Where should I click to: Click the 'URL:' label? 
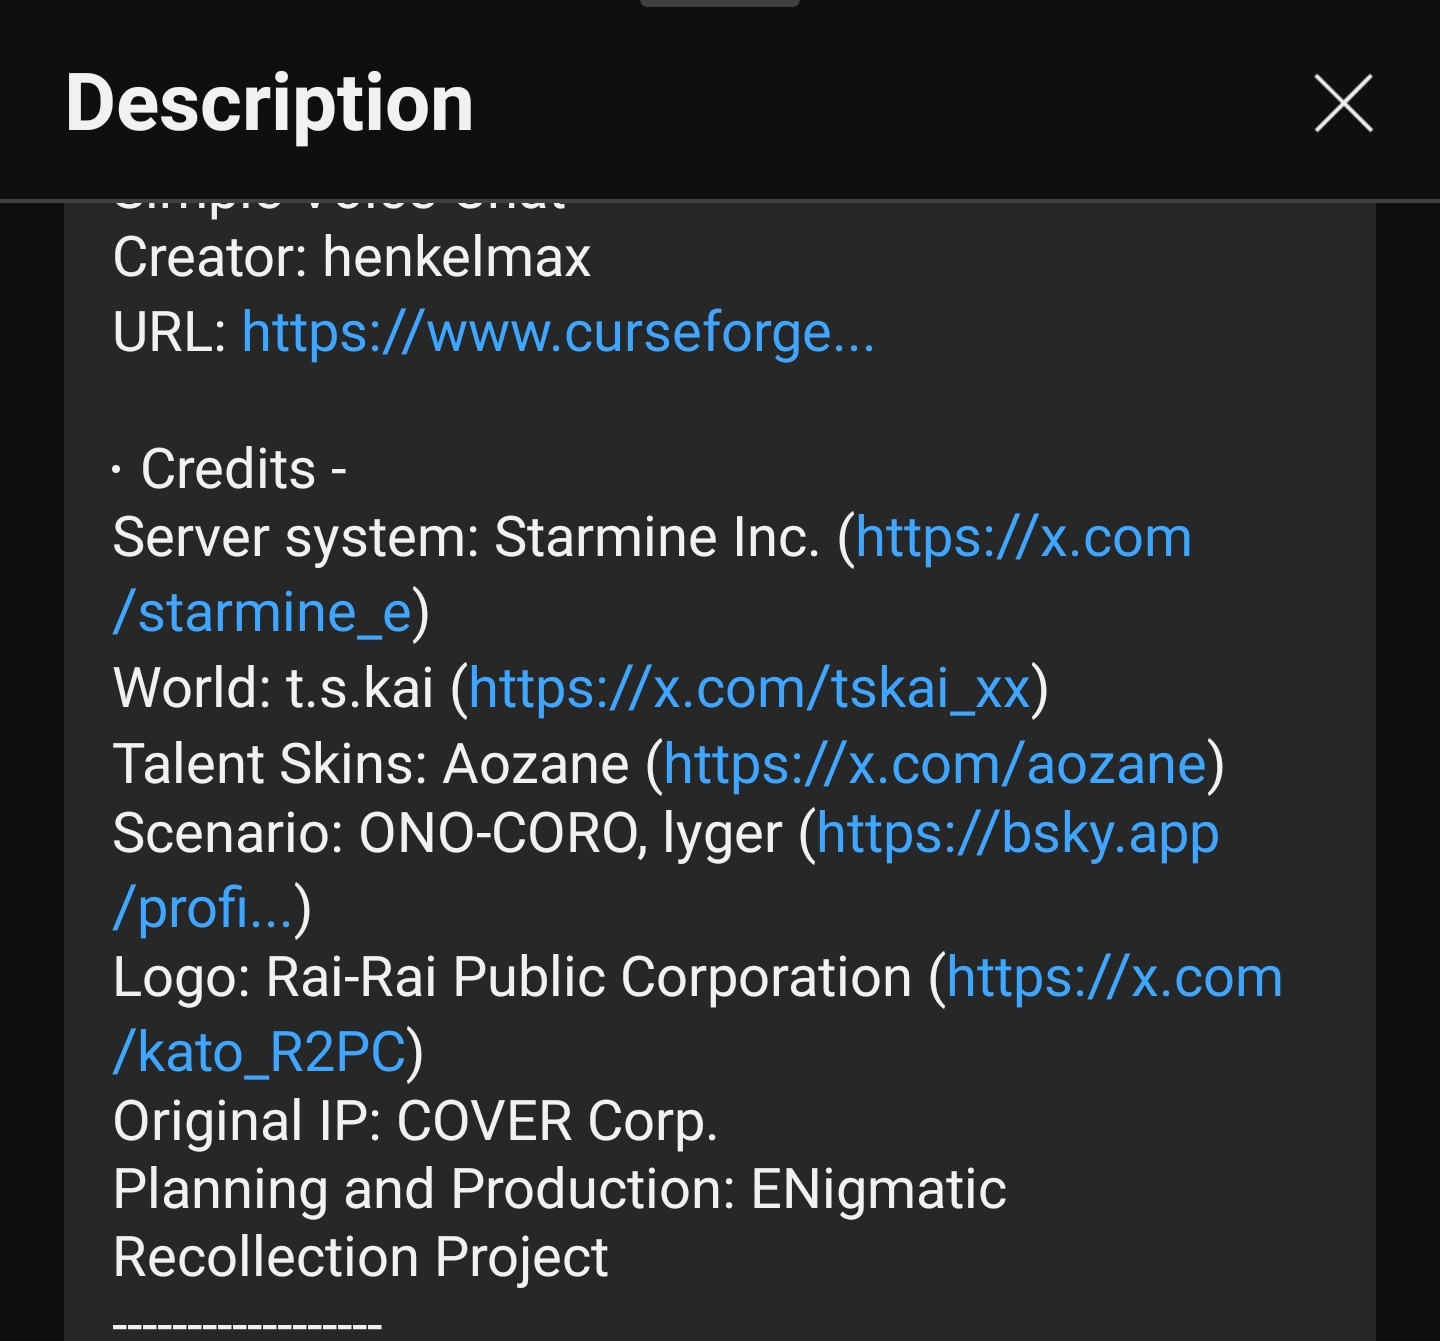[170, 333]
